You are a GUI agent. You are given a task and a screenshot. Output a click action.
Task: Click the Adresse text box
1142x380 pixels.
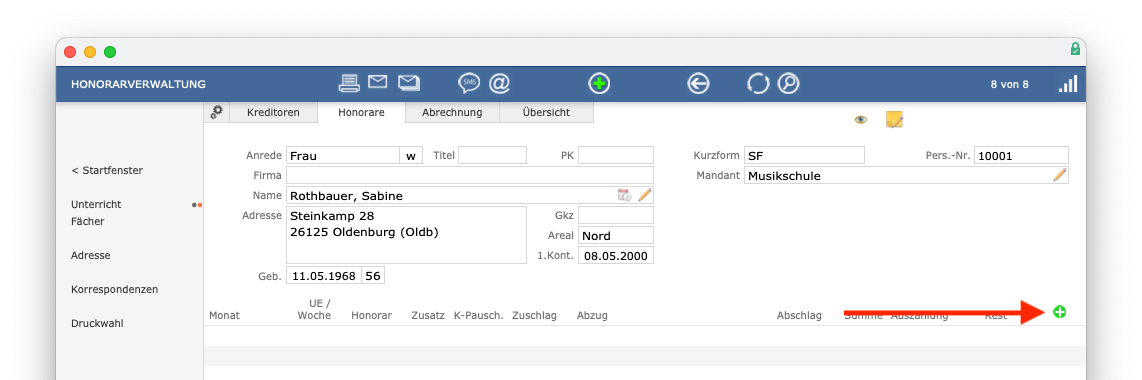click(x=406, y=234)
